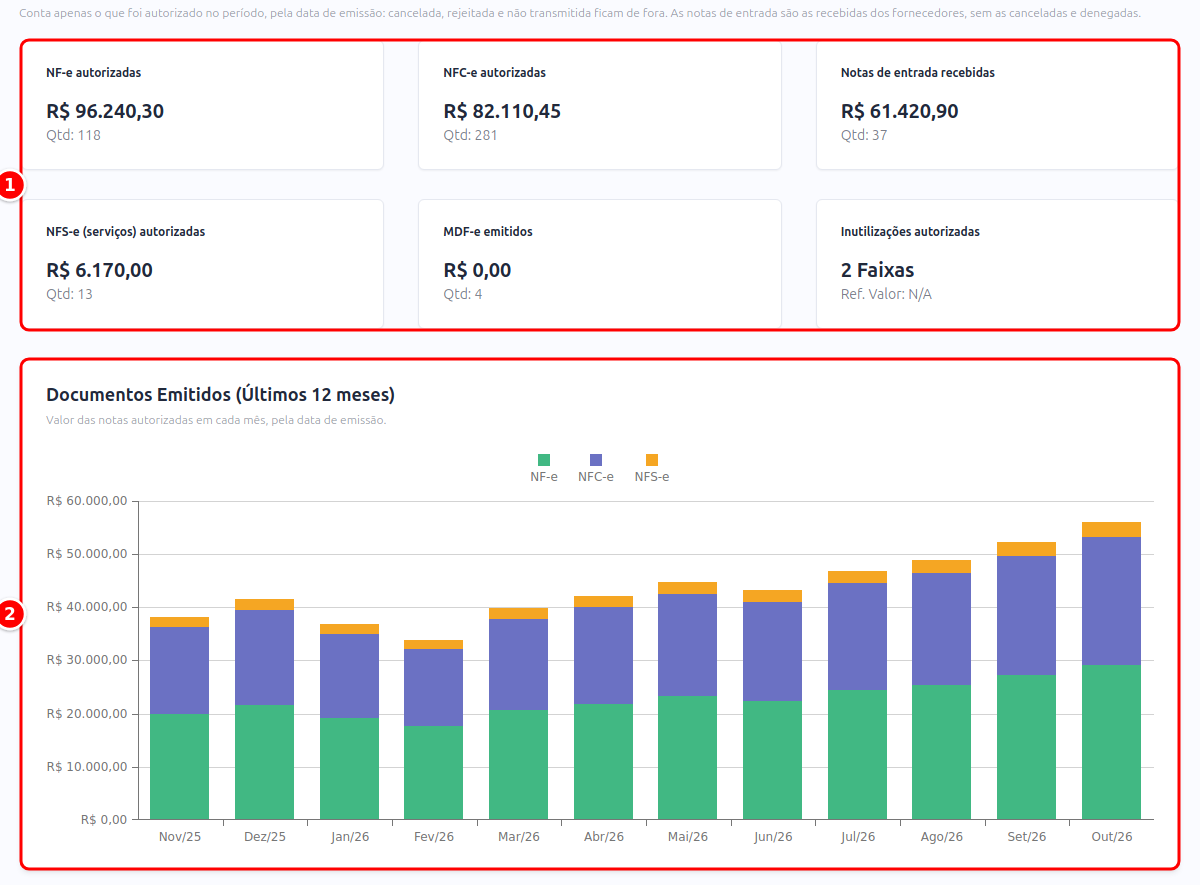Image resolution: width=1200 pixels, height=885 pixels.
Task: Select the Fev/26 bar's purple NFC-e segment
Action: (x=434, y=687)
